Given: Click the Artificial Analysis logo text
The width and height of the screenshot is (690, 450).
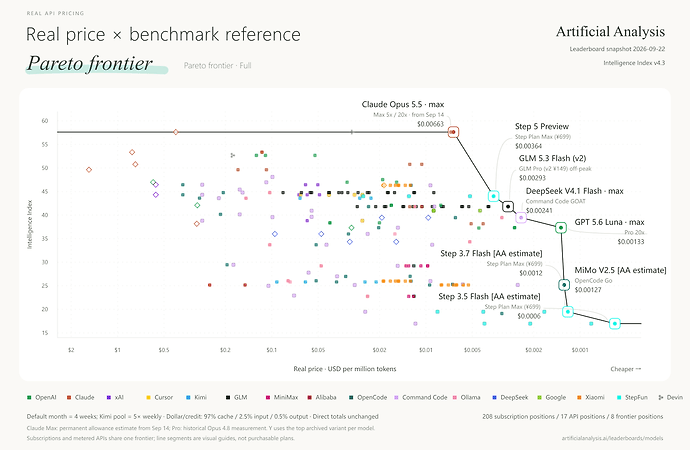Looking at the screenshot, I should 610,32.
